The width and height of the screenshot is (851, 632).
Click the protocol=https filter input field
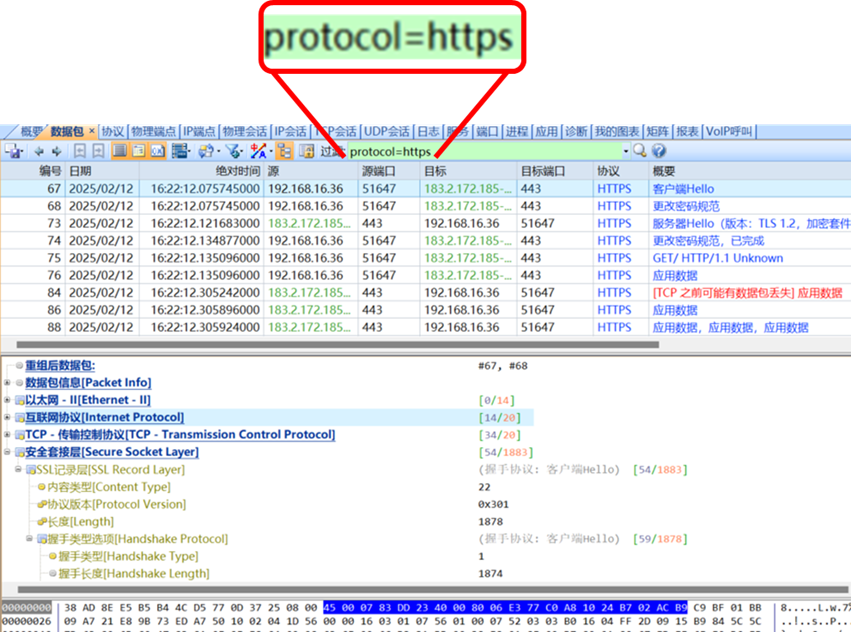point(485,151)
